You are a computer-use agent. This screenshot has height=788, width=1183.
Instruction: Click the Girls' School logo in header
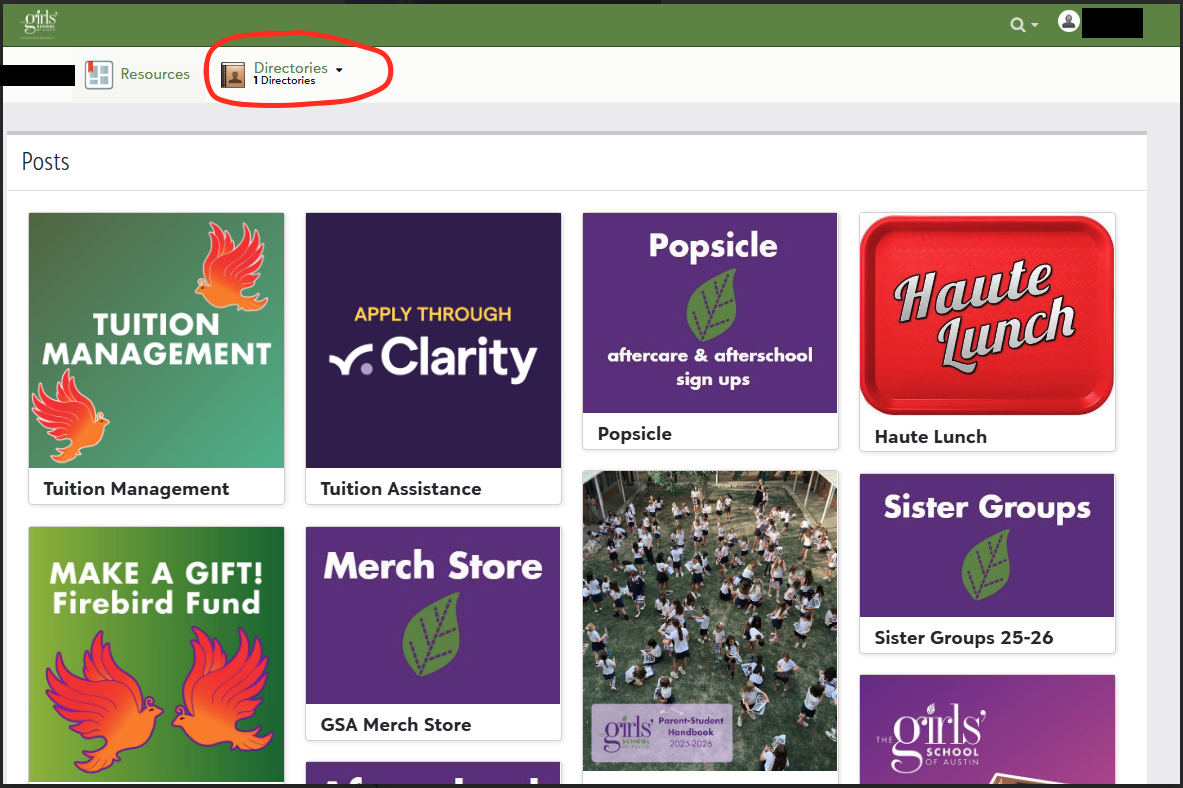tap(39, 23)
